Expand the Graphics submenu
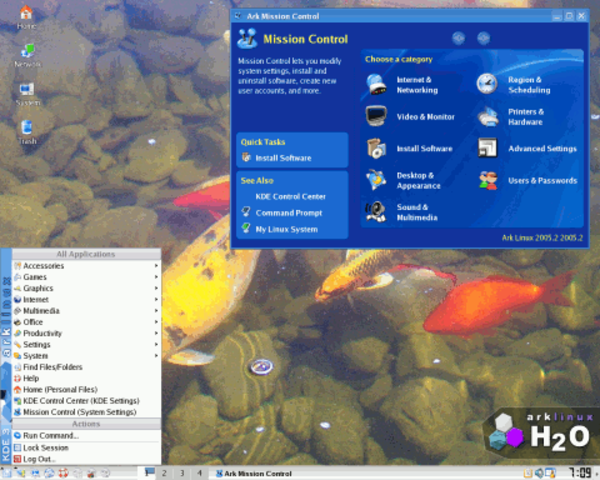The width and height of the screenshot is (600, 480). click(86, 288)
